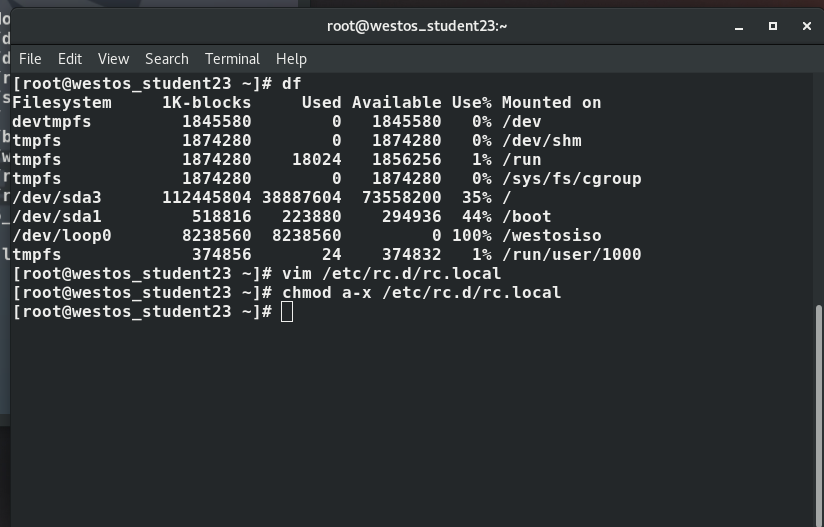Screen dimensions: 824x527
Task: Click the terminal vertical scrollbar thumb
Action: click(819, 415)
